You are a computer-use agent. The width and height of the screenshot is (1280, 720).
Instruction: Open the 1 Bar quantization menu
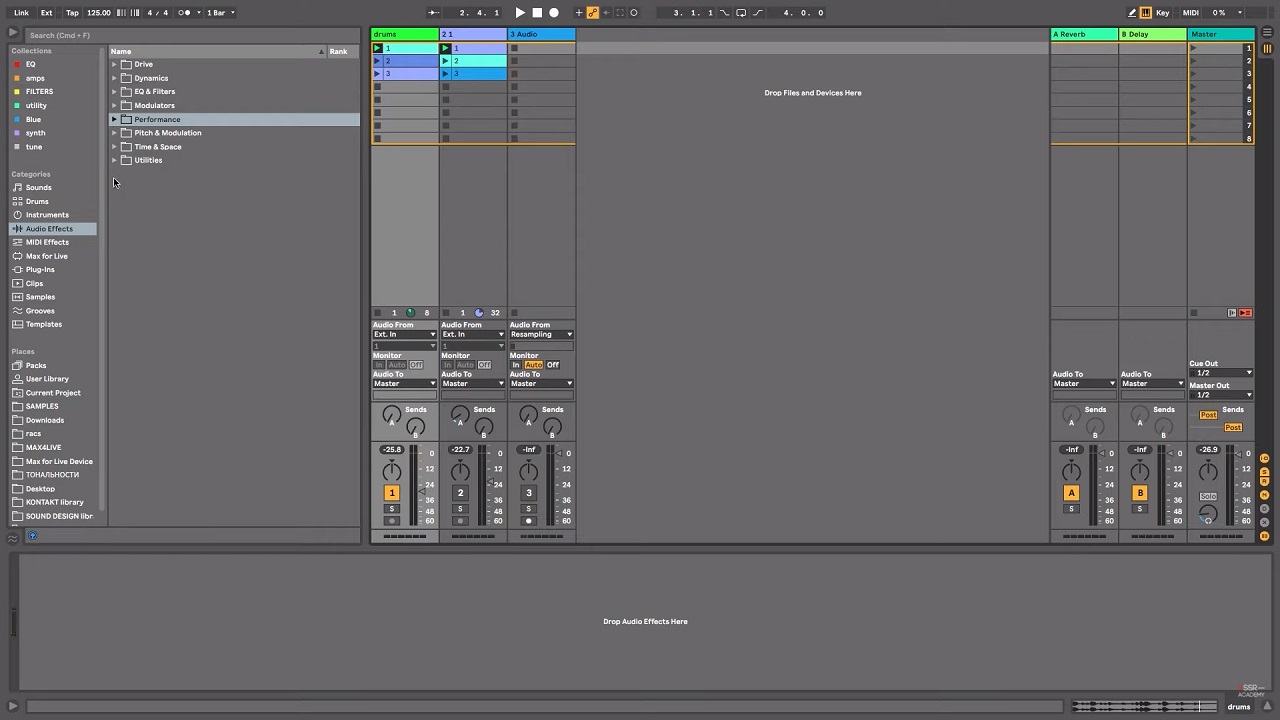point(220,13)
